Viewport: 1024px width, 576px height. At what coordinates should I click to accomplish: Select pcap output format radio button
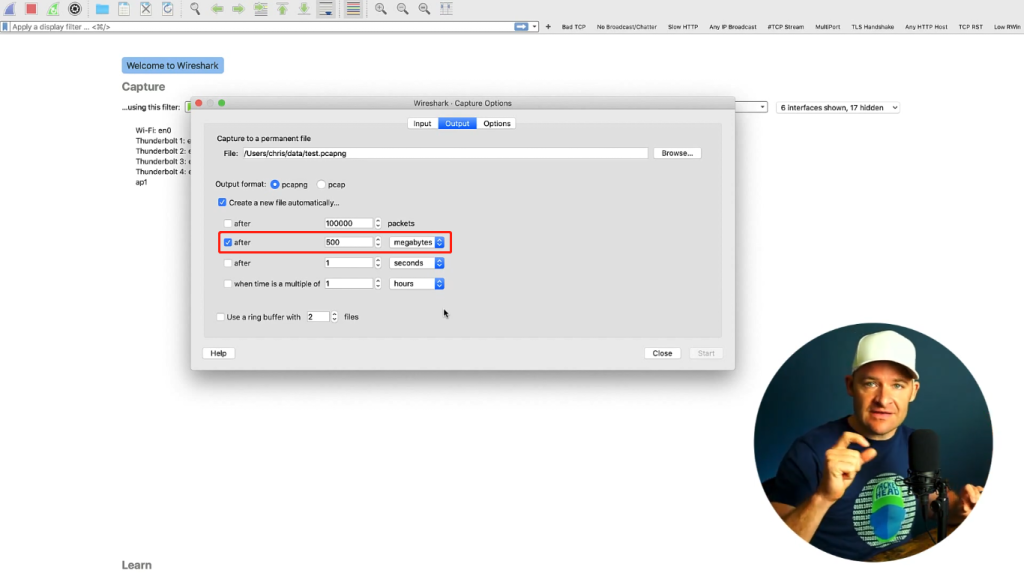coord(321,185)
